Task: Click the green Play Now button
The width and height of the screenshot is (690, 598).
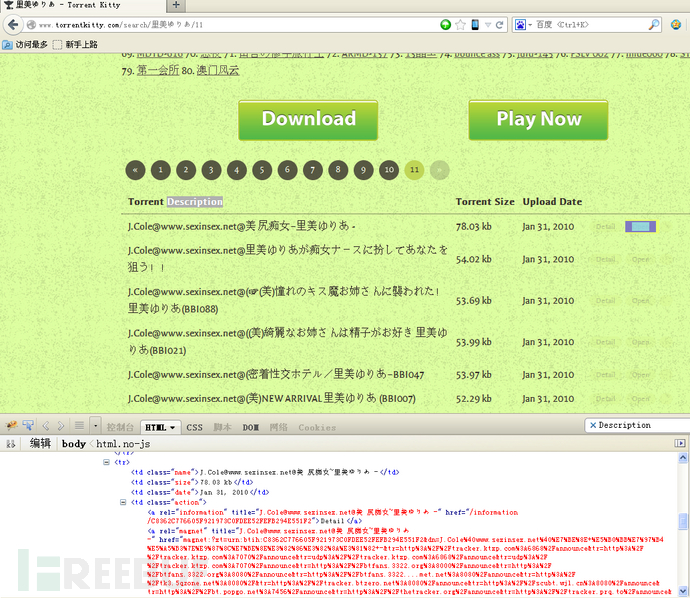Action: coord(538,119)
